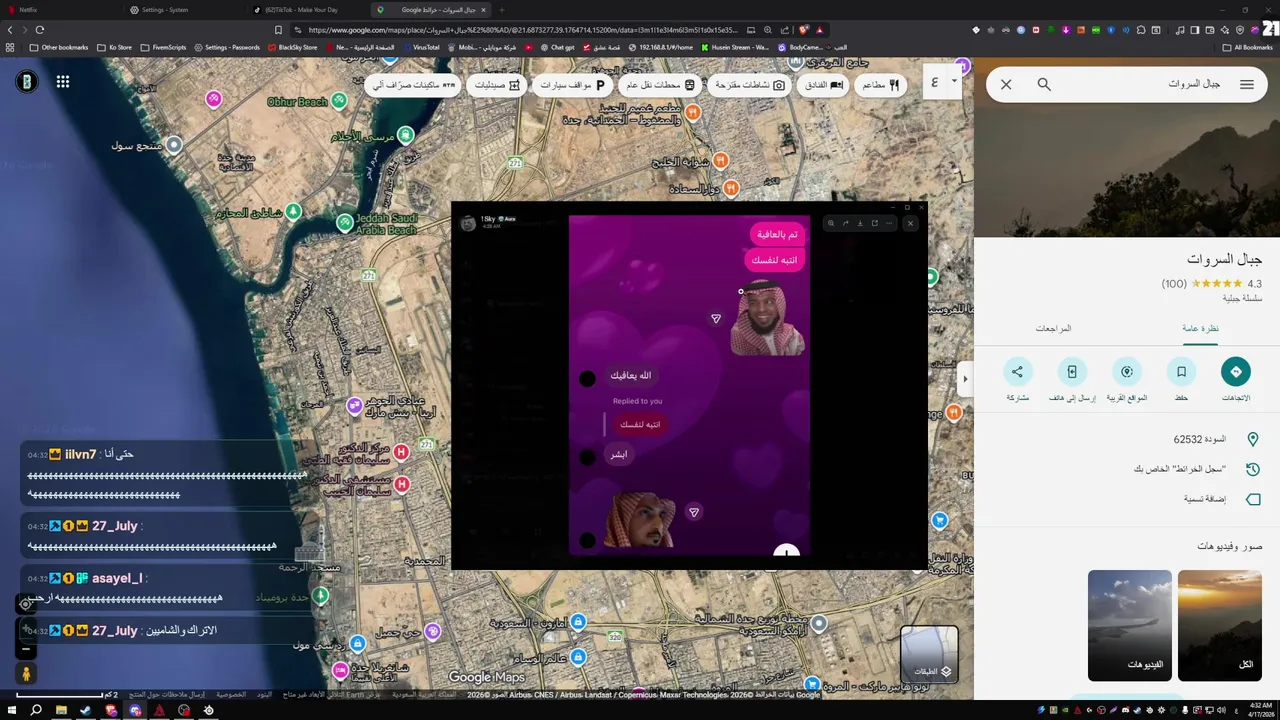Switch to Overview tab
Screen dimensions: 1280x720
click(1200, 328)
